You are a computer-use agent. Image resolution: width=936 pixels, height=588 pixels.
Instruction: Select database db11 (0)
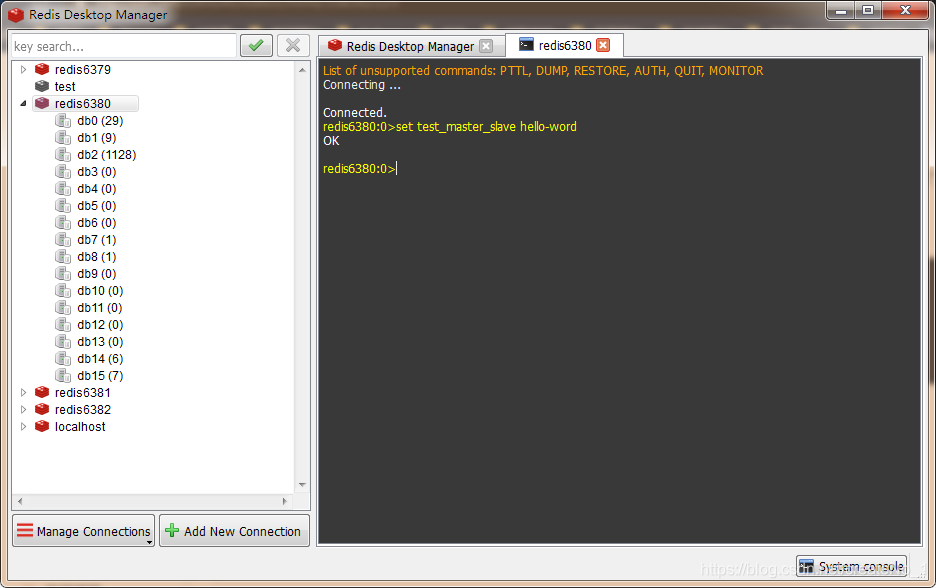click(x=100, y=307)
